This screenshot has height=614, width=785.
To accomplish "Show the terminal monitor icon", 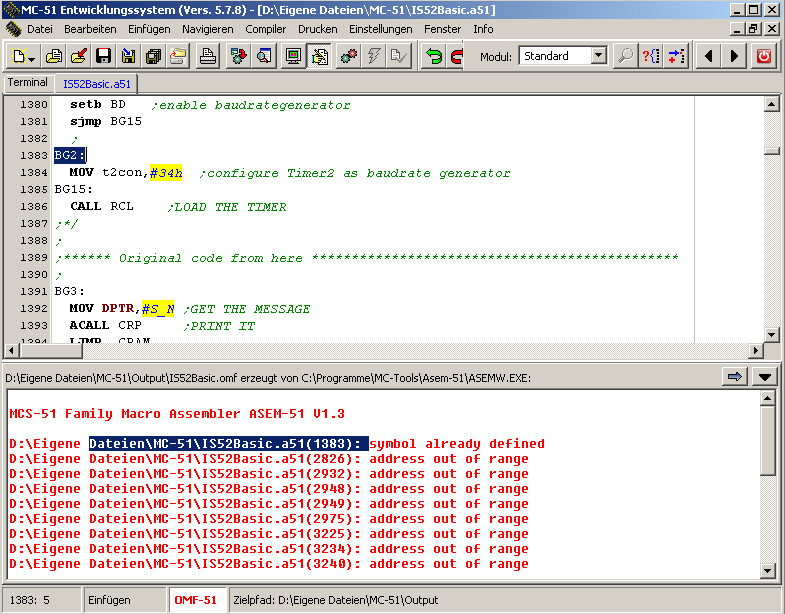I will 293,56.
